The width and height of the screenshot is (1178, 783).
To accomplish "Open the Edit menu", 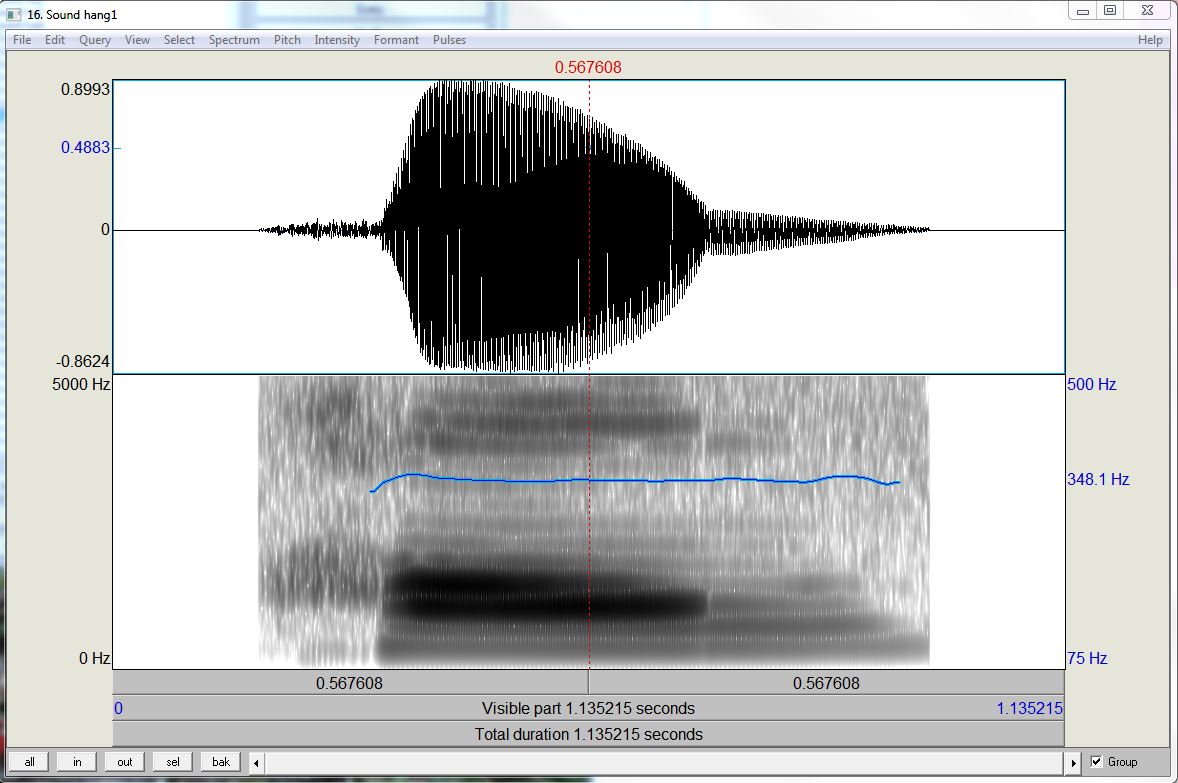I will coord(55,40).
